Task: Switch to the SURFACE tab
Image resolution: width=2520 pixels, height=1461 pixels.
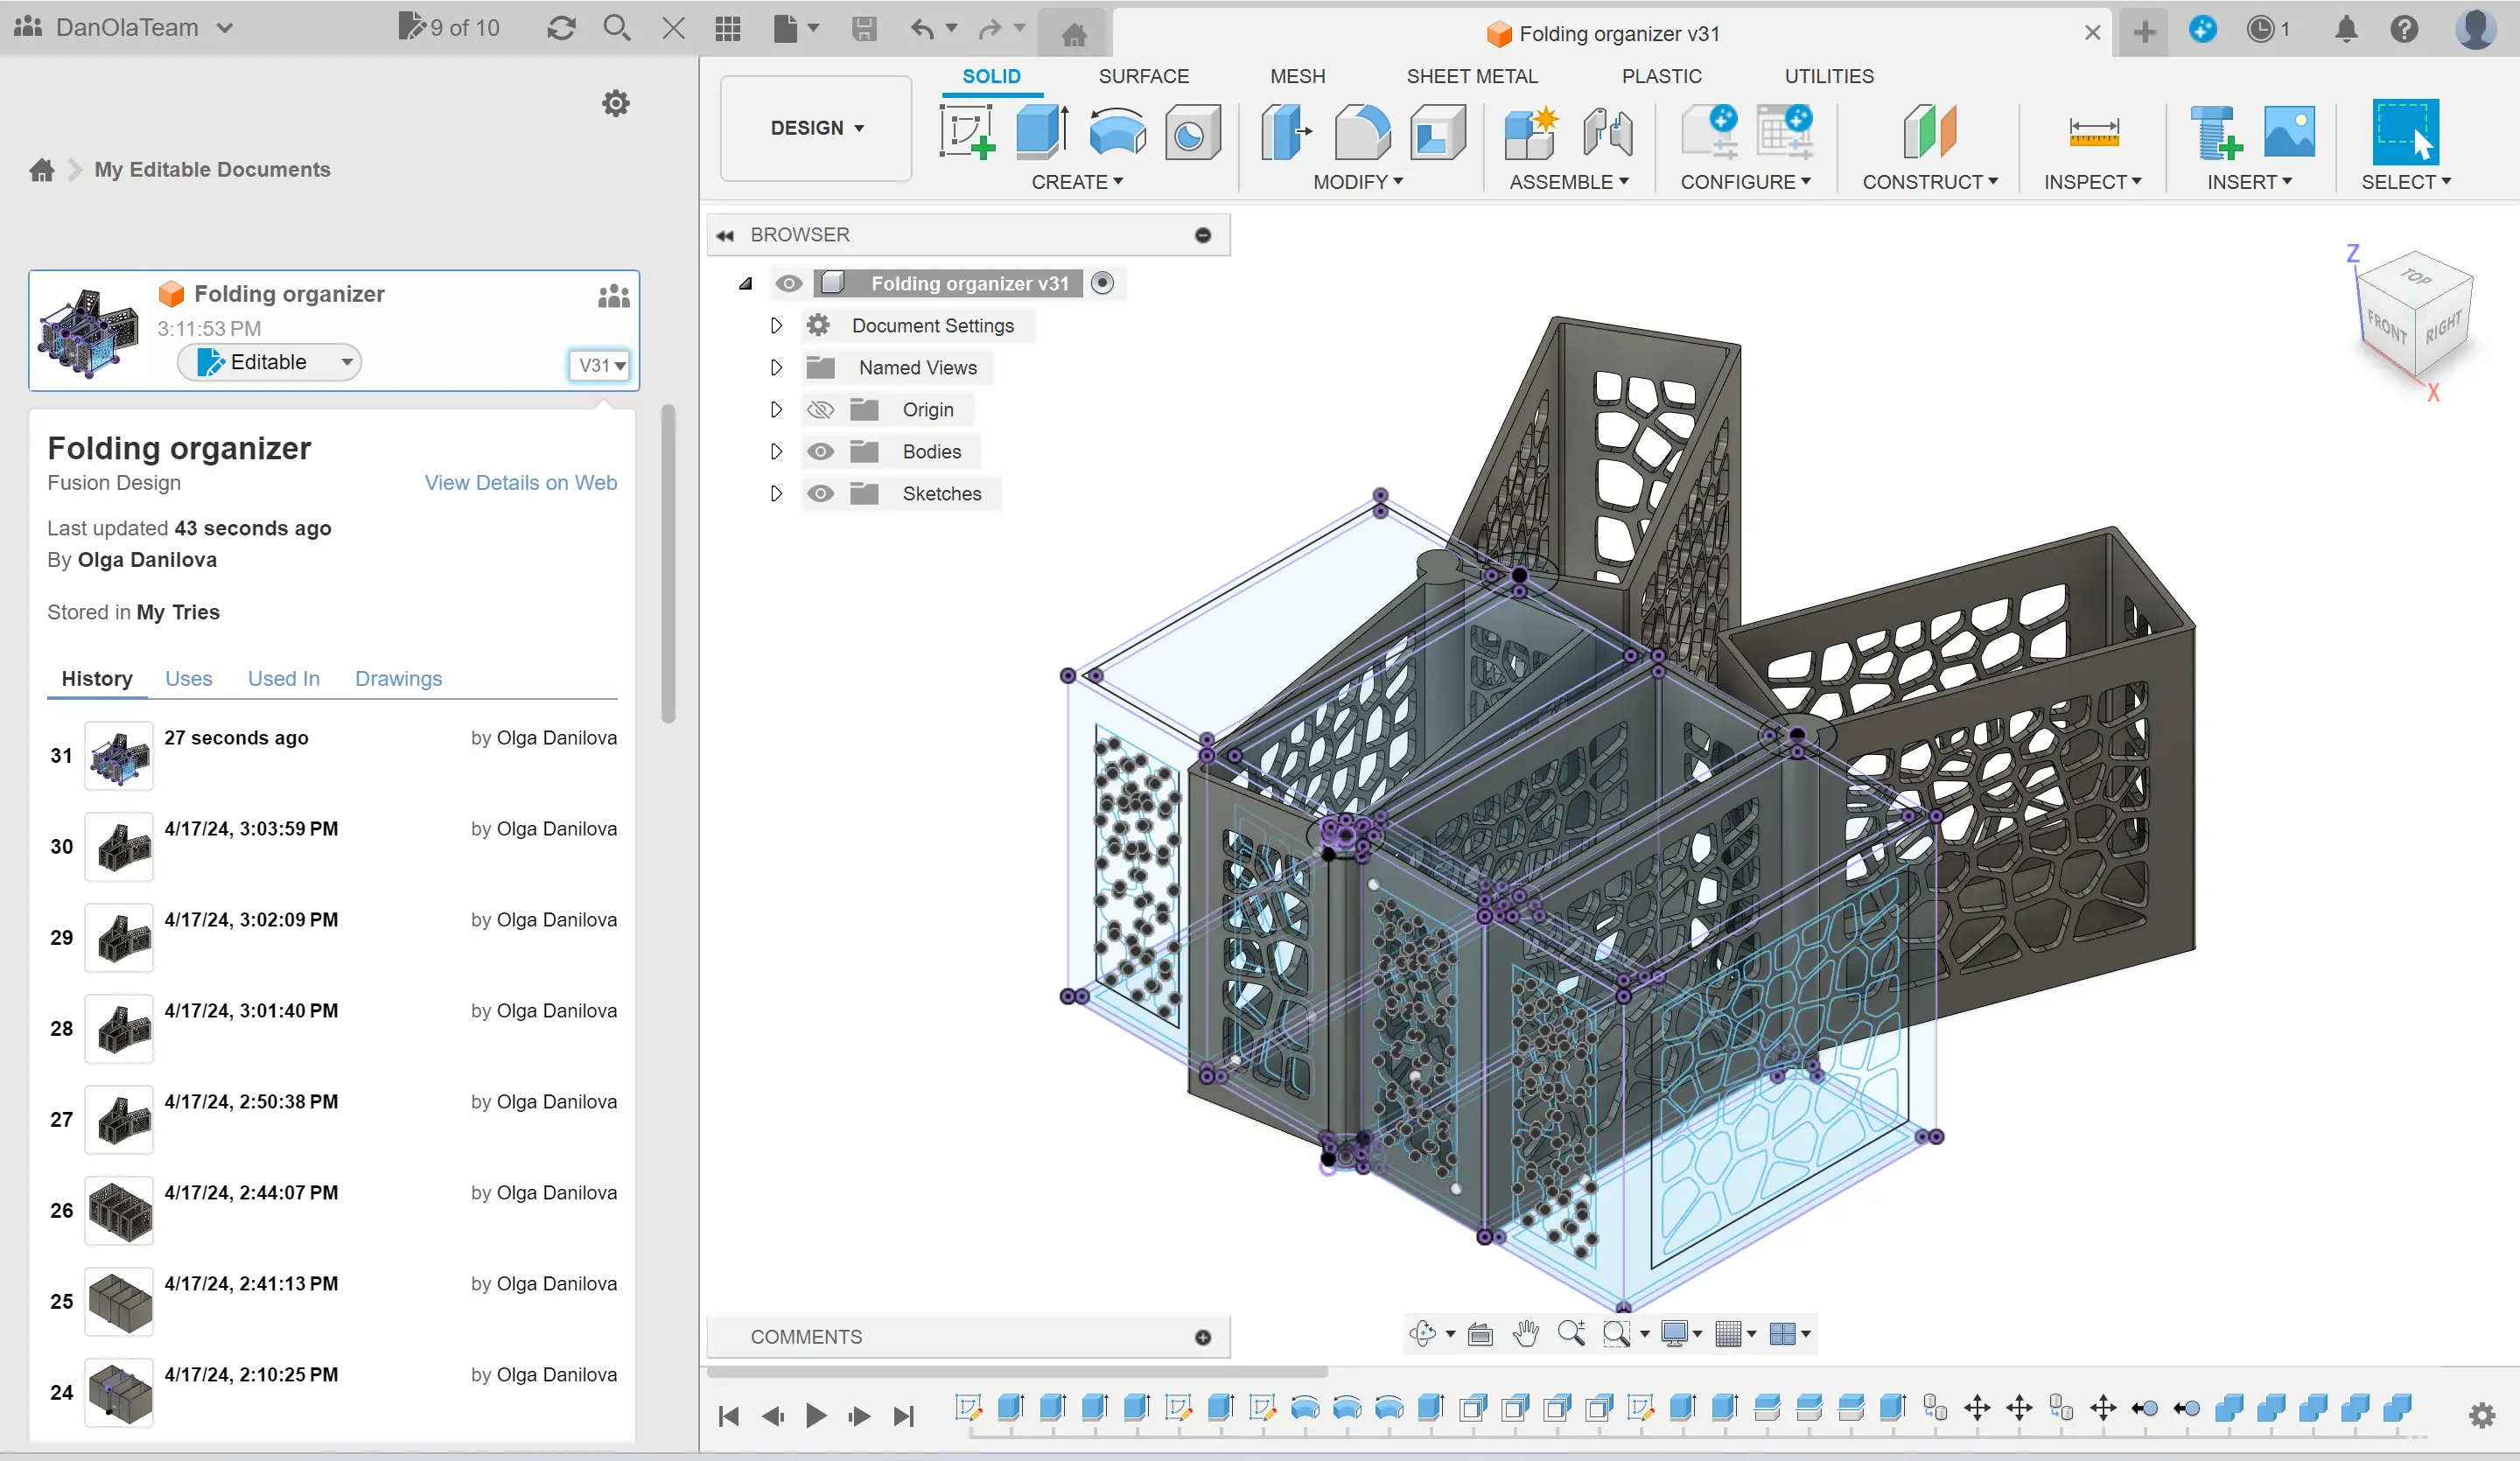Action: pos(1143,76)
